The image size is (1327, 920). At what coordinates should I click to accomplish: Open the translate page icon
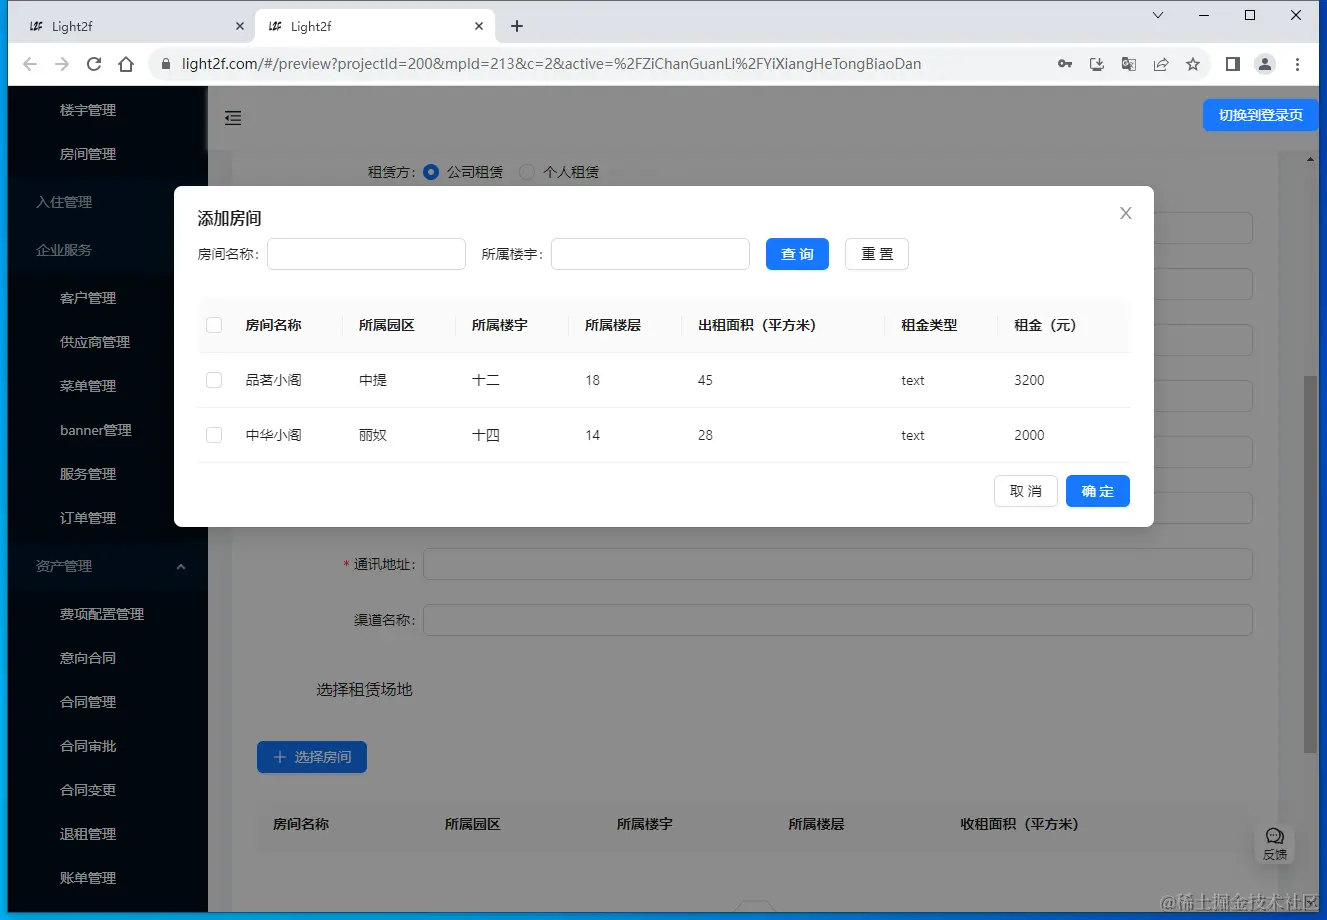[1129, 64]
